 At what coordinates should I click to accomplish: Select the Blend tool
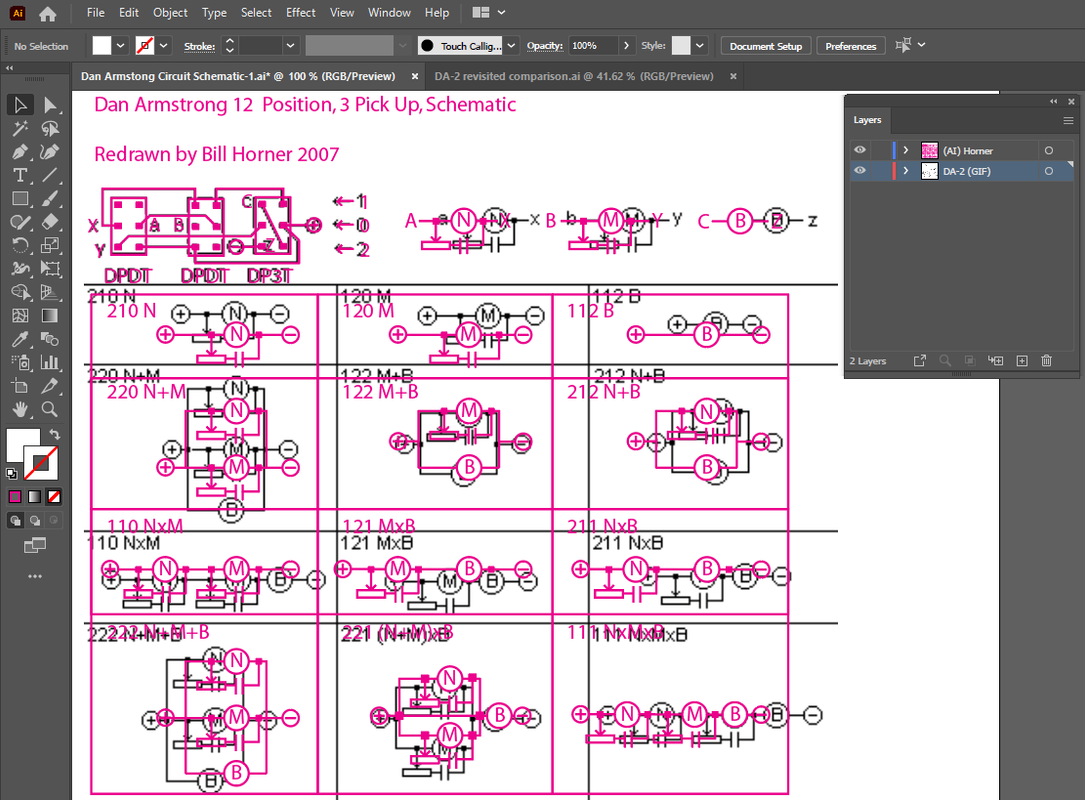point(50,339)
